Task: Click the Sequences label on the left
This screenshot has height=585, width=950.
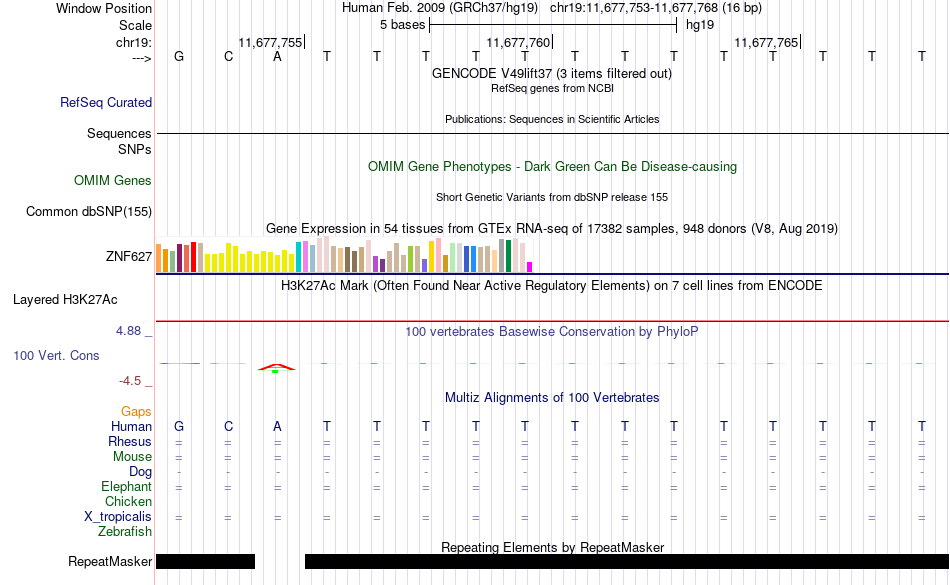Action: 119,133
